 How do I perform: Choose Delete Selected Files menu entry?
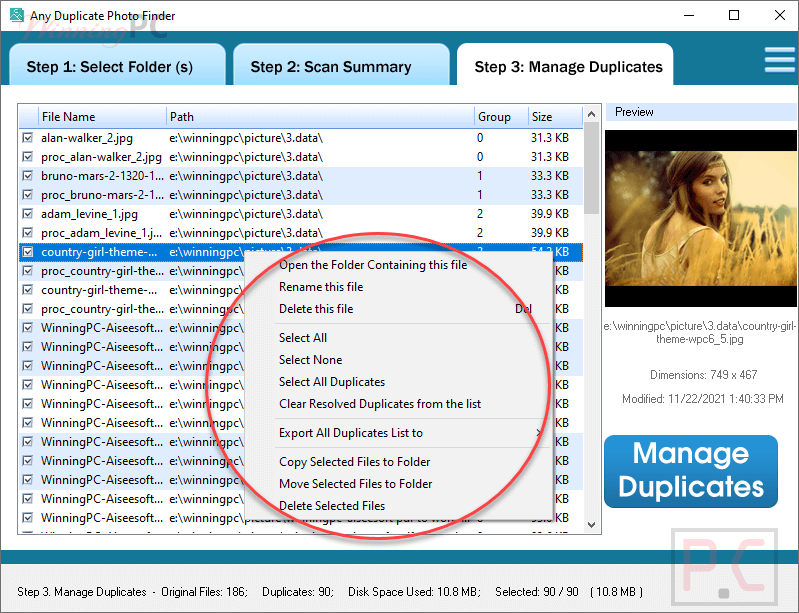[398, 505]
